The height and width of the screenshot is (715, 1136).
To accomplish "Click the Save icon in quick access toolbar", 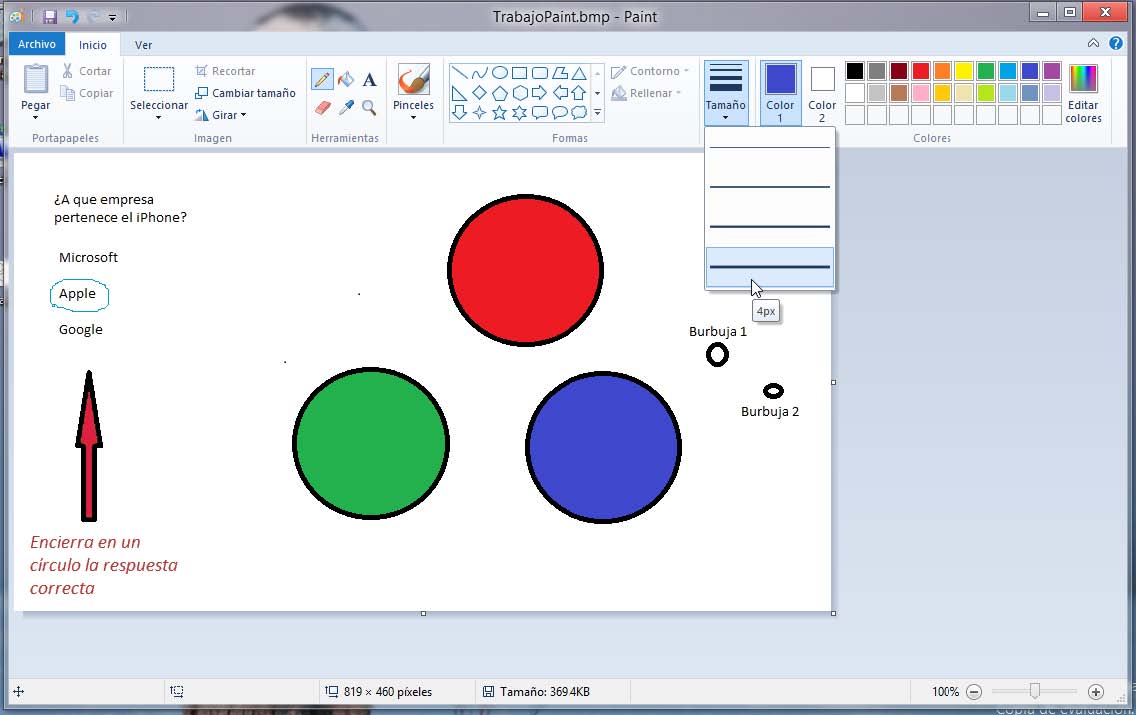I will pos(49,16).
